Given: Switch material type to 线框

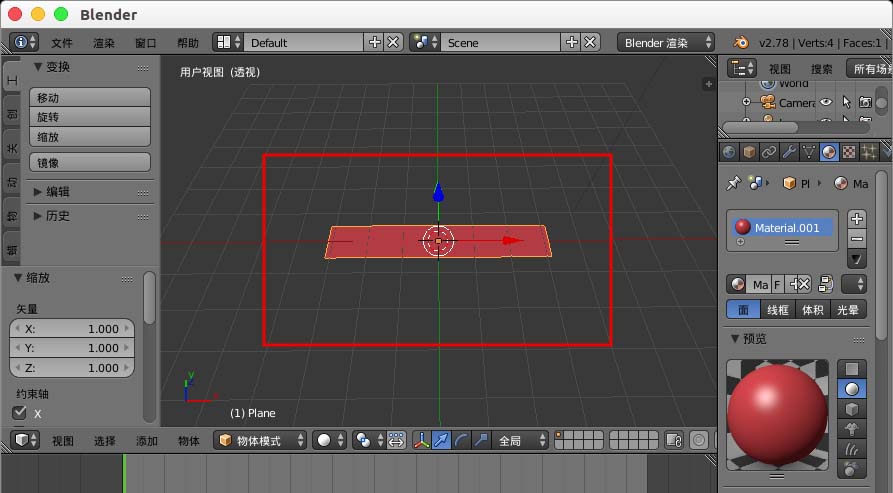Looking at the screenshot, I should click(x=777, y=310).
